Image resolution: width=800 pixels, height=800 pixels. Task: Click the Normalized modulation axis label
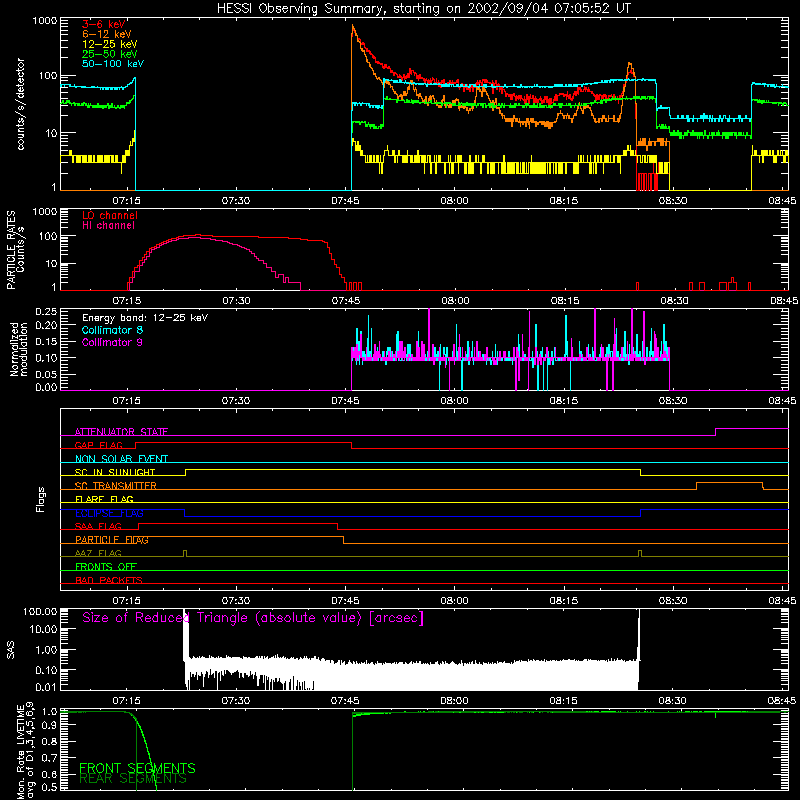[x=18, y=349]
